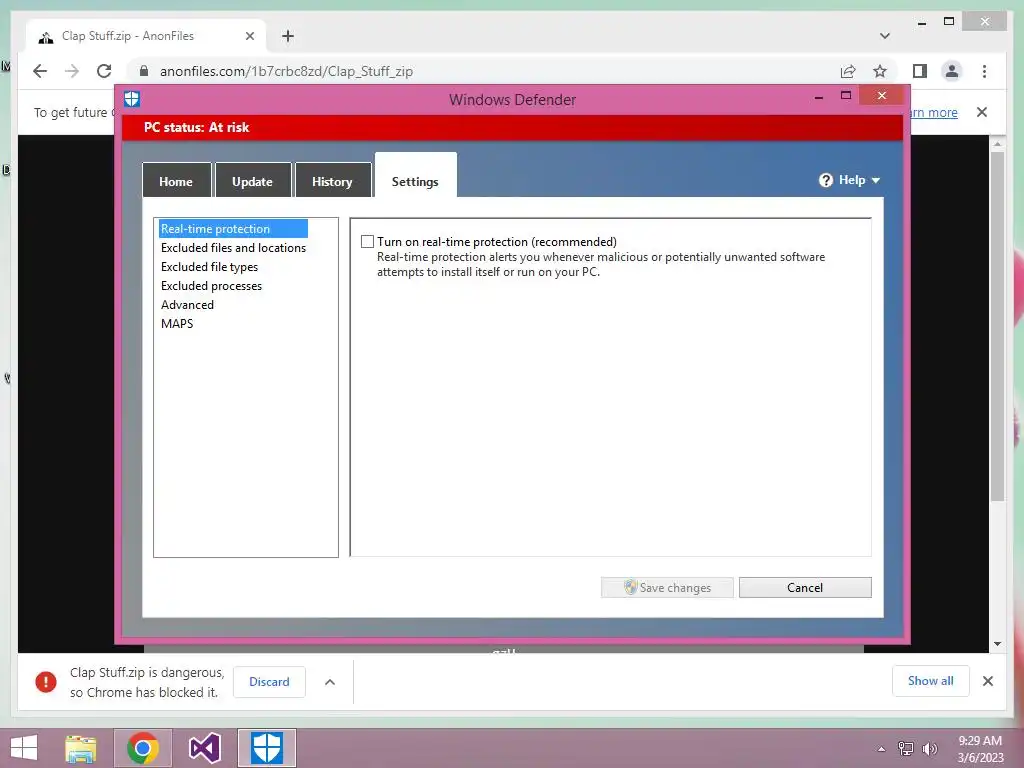The image size is (1024, 768).
Task: Click the Windows Defender shield title icon
Action: tap(132, 99)
